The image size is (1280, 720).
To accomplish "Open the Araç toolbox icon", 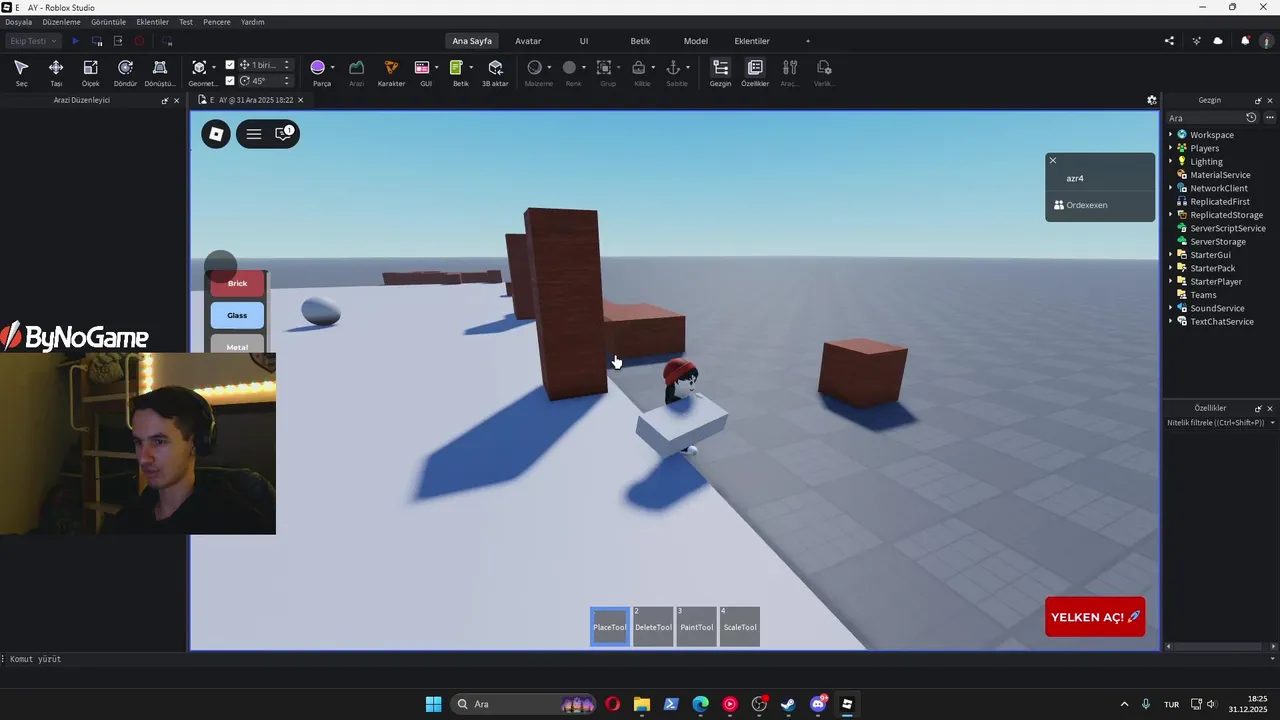I will [x=790, y=72].
